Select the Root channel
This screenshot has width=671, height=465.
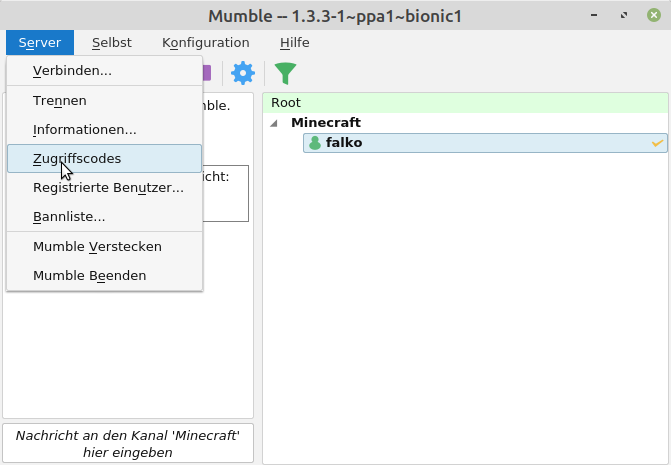(x=286, y=103)
